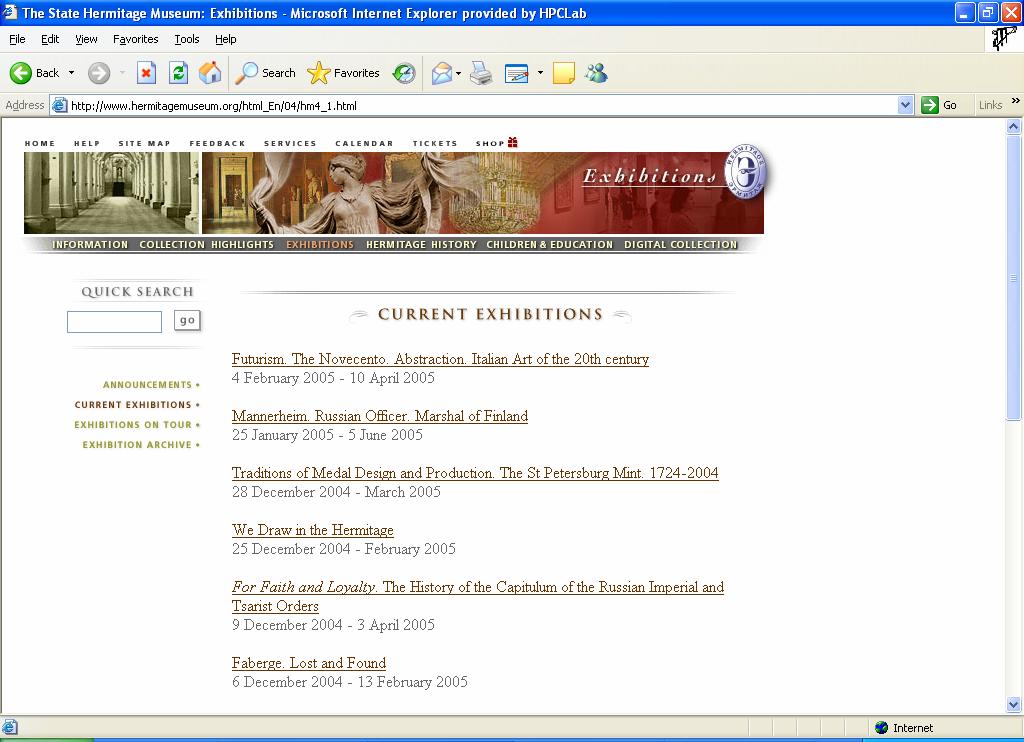The height and width of the screenshot is (742, 1024).
Task: Open the Futurism Italian Art exhibition link
Action: point(440,359)
